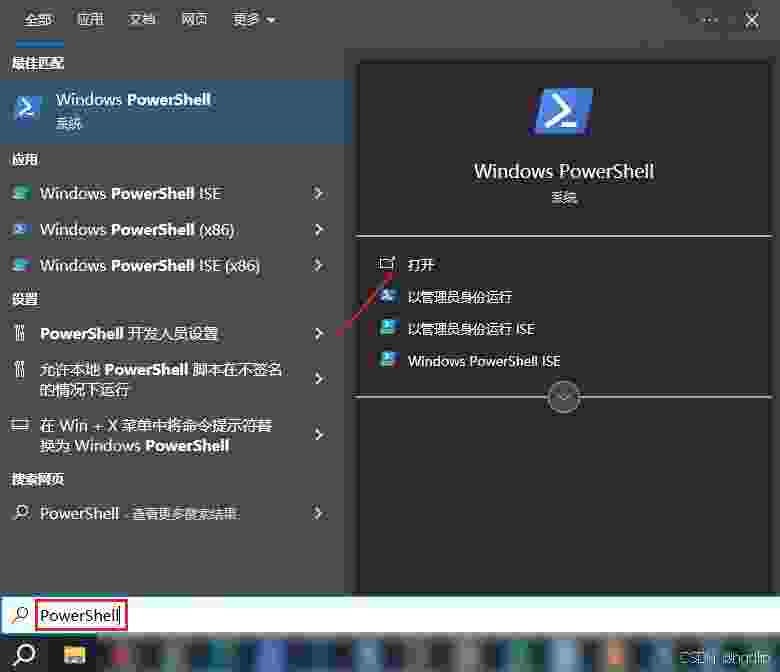Select the PowerShell 开发人员设置 entry text

129,333
